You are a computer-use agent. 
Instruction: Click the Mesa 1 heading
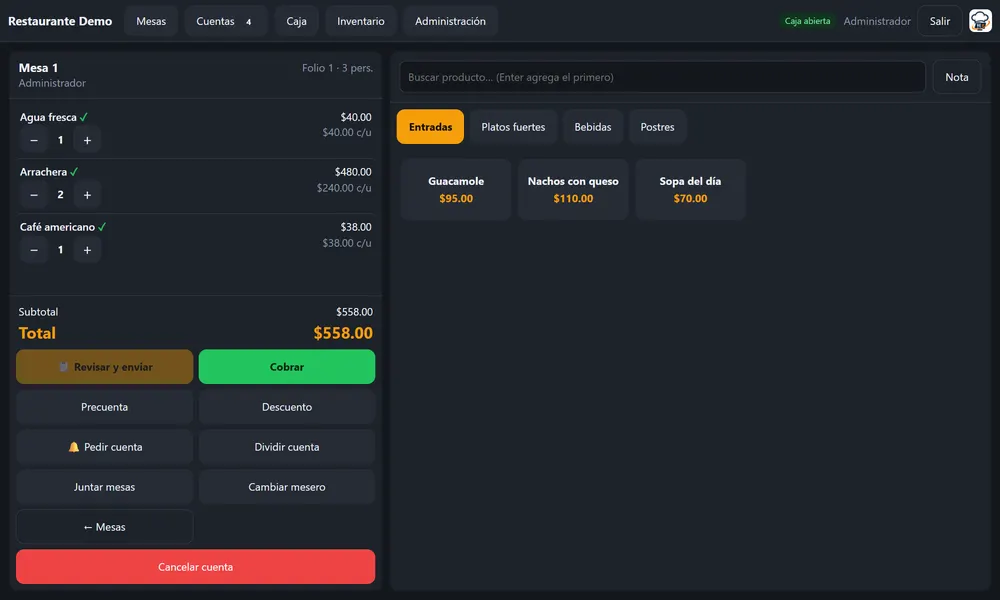pyautogui.click(x=38, y=68)
